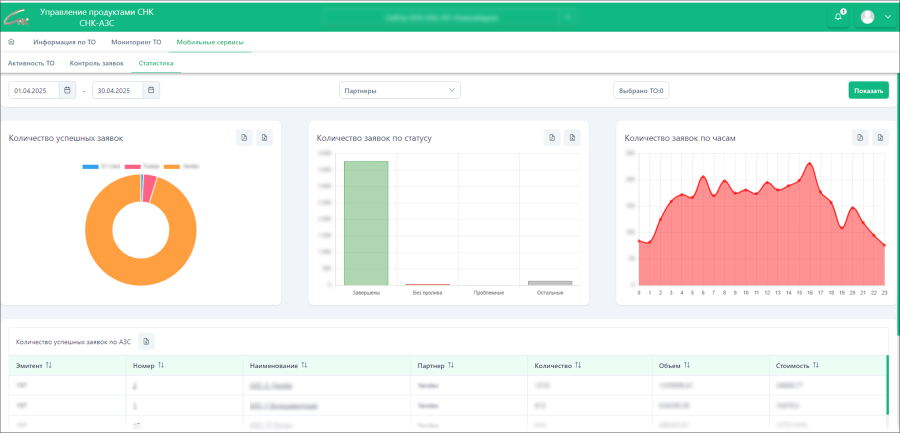Viewport: 900px width, 433px height.
Task: Click the Завершены green bar in status chart
Action: click(x=365, y=223)
